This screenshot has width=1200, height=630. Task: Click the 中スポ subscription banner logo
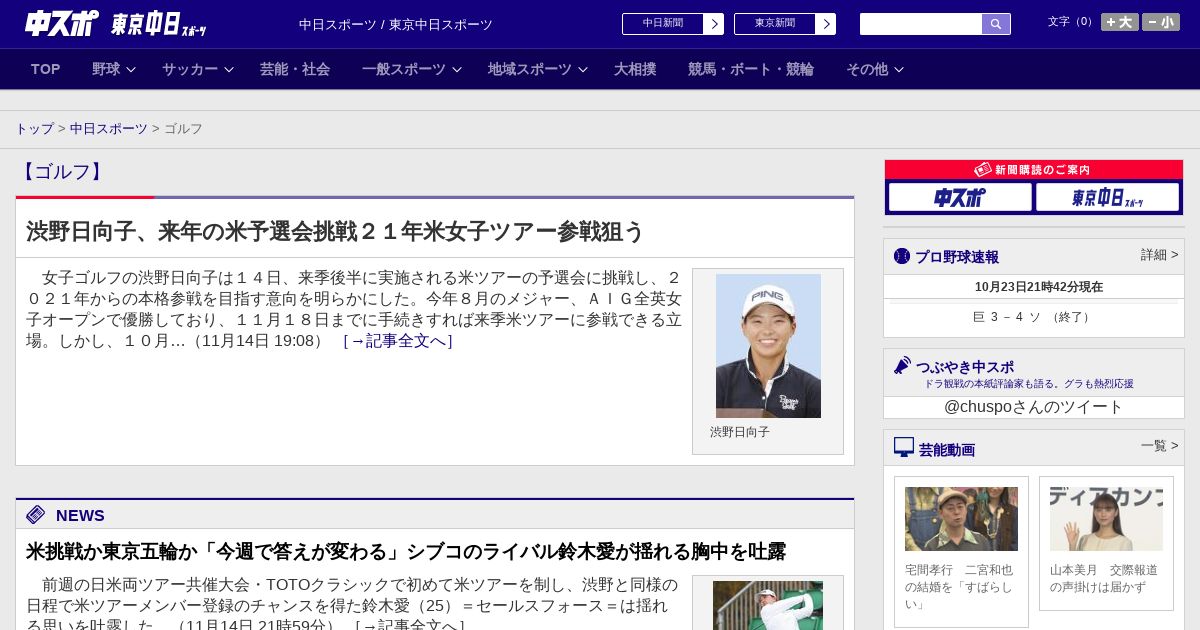960,198
